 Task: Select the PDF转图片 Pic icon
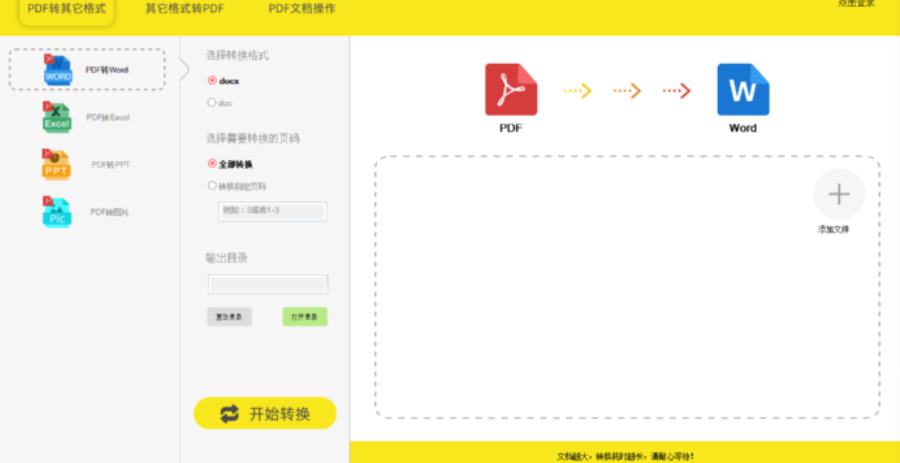point(56,212)
